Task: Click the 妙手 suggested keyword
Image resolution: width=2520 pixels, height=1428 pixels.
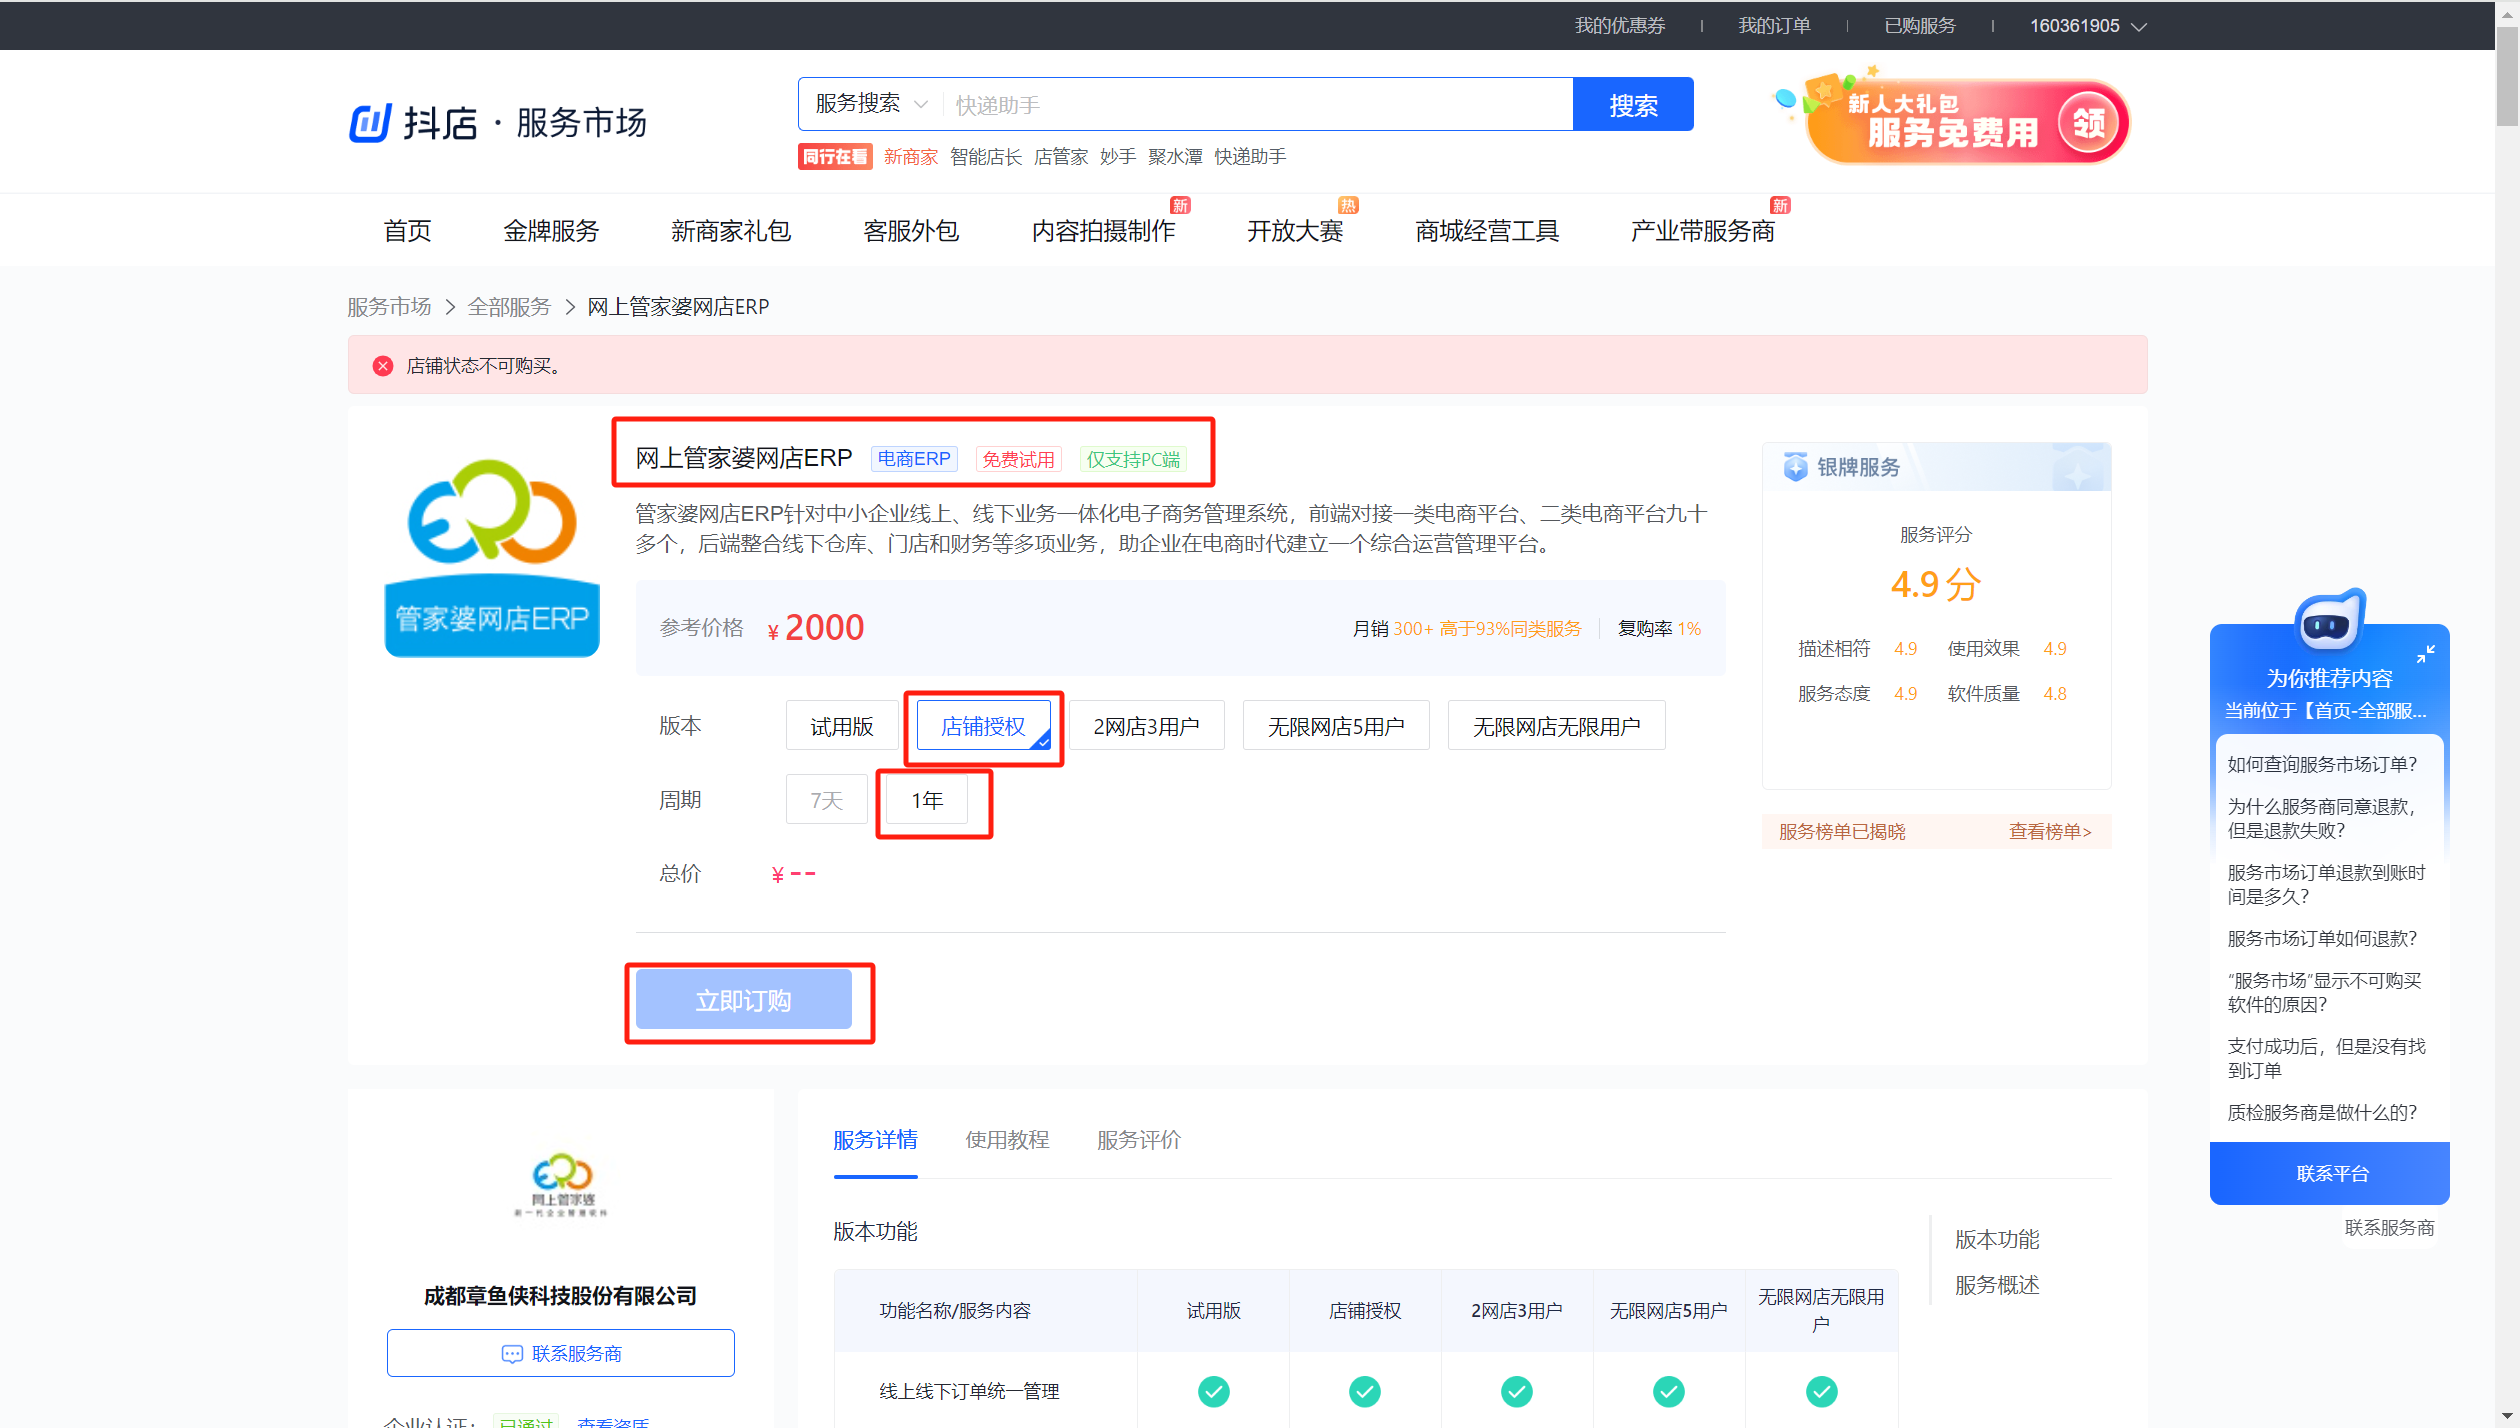Action: [x=1117, y=157]
